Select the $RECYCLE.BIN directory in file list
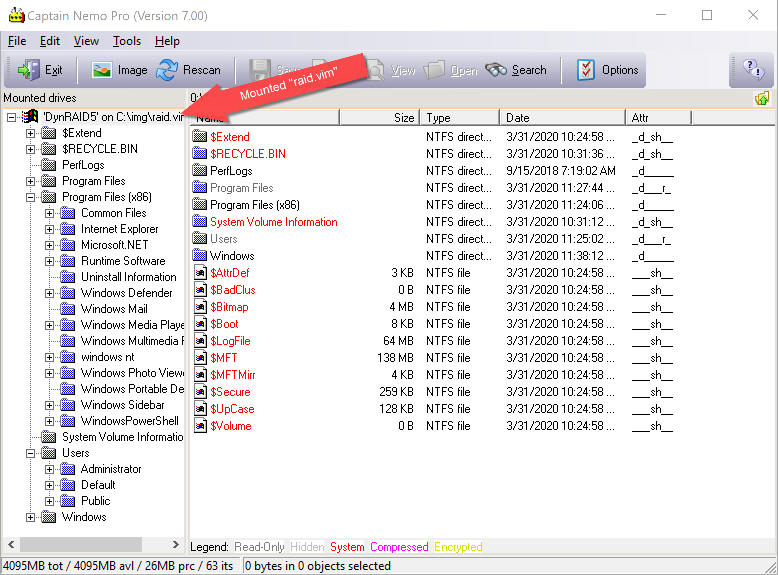 pos(247,154)
